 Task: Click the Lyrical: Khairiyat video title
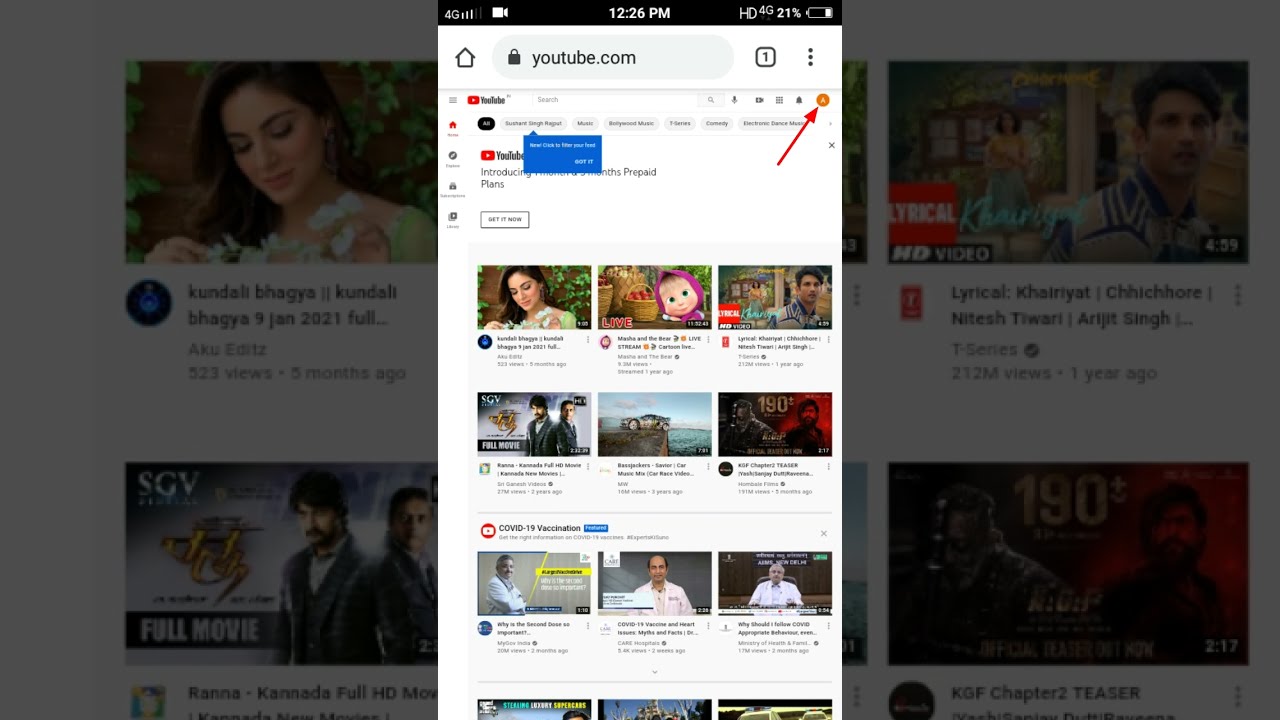pyautogui.click(x=779, y=343)
